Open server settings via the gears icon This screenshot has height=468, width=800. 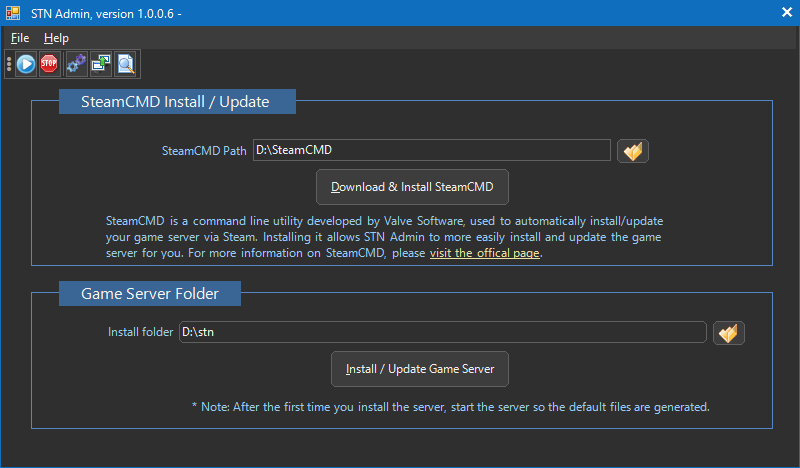pyautogui.click(x=76, y=64)
